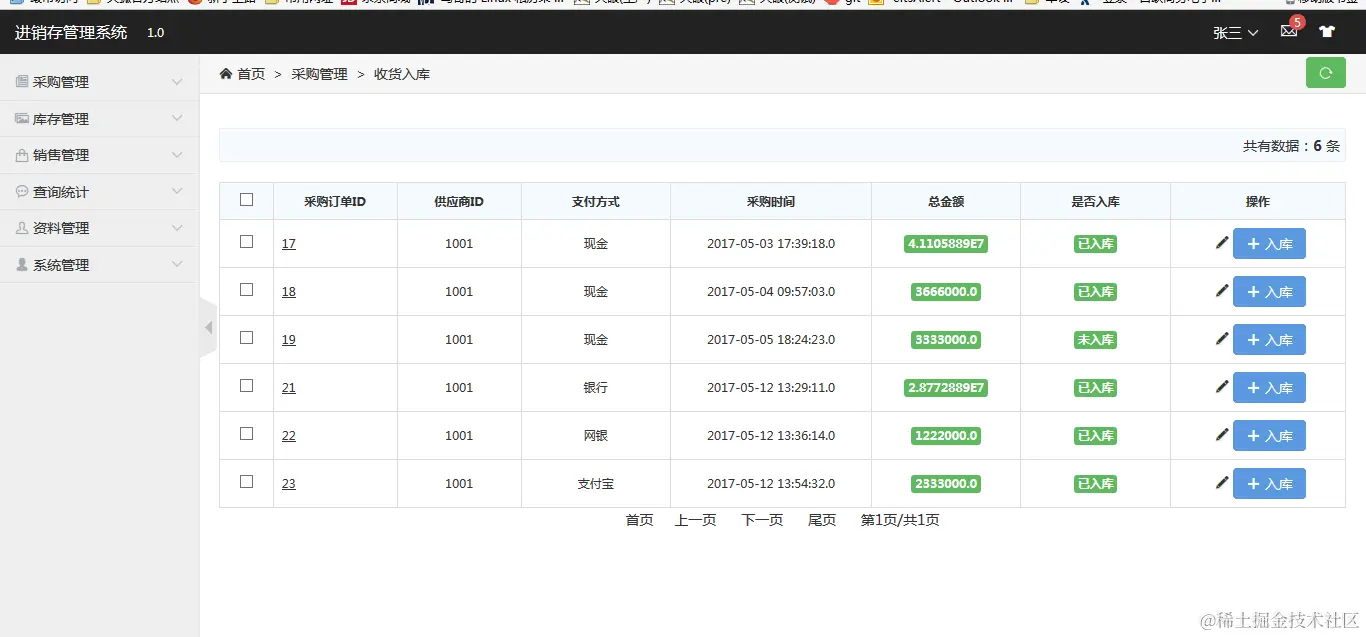The height and width of the screenshot is (637, 1366).
Task: Open purchase order ID 23 link
Action: (288, 483)
